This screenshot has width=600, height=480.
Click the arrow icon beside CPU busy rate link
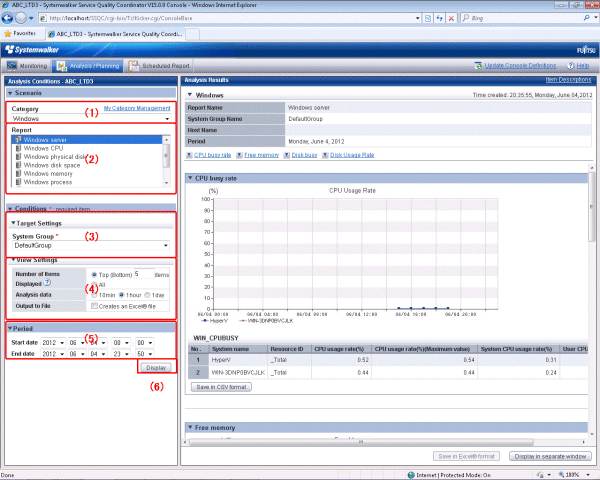point(189,155)
